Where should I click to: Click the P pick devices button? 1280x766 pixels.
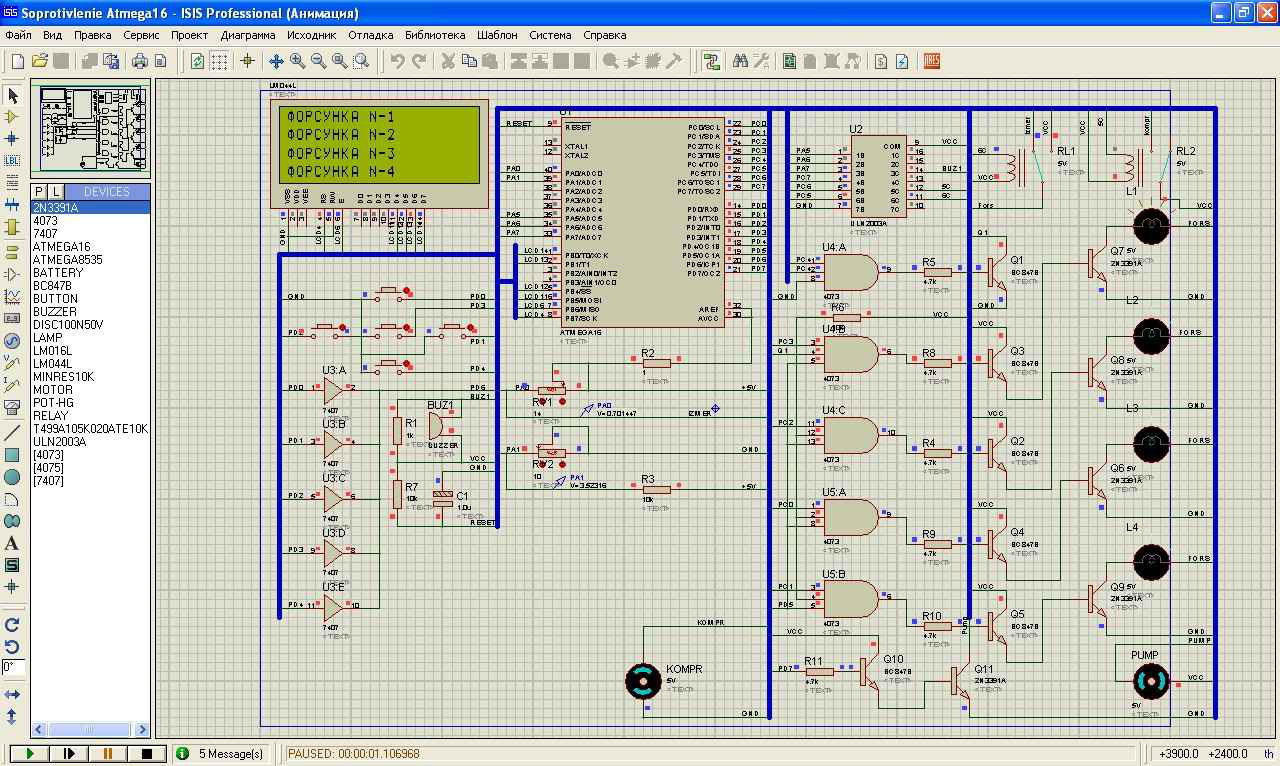[x=39, y=191]
